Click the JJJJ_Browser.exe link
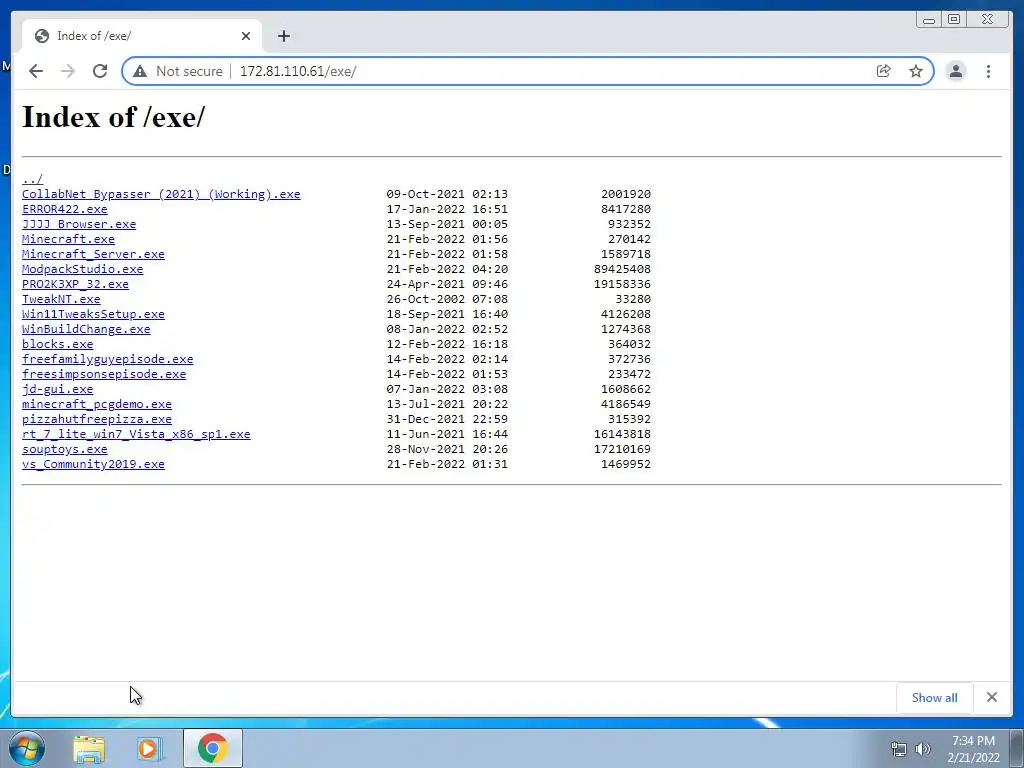The image size is (1024, 768). (79, 224)
